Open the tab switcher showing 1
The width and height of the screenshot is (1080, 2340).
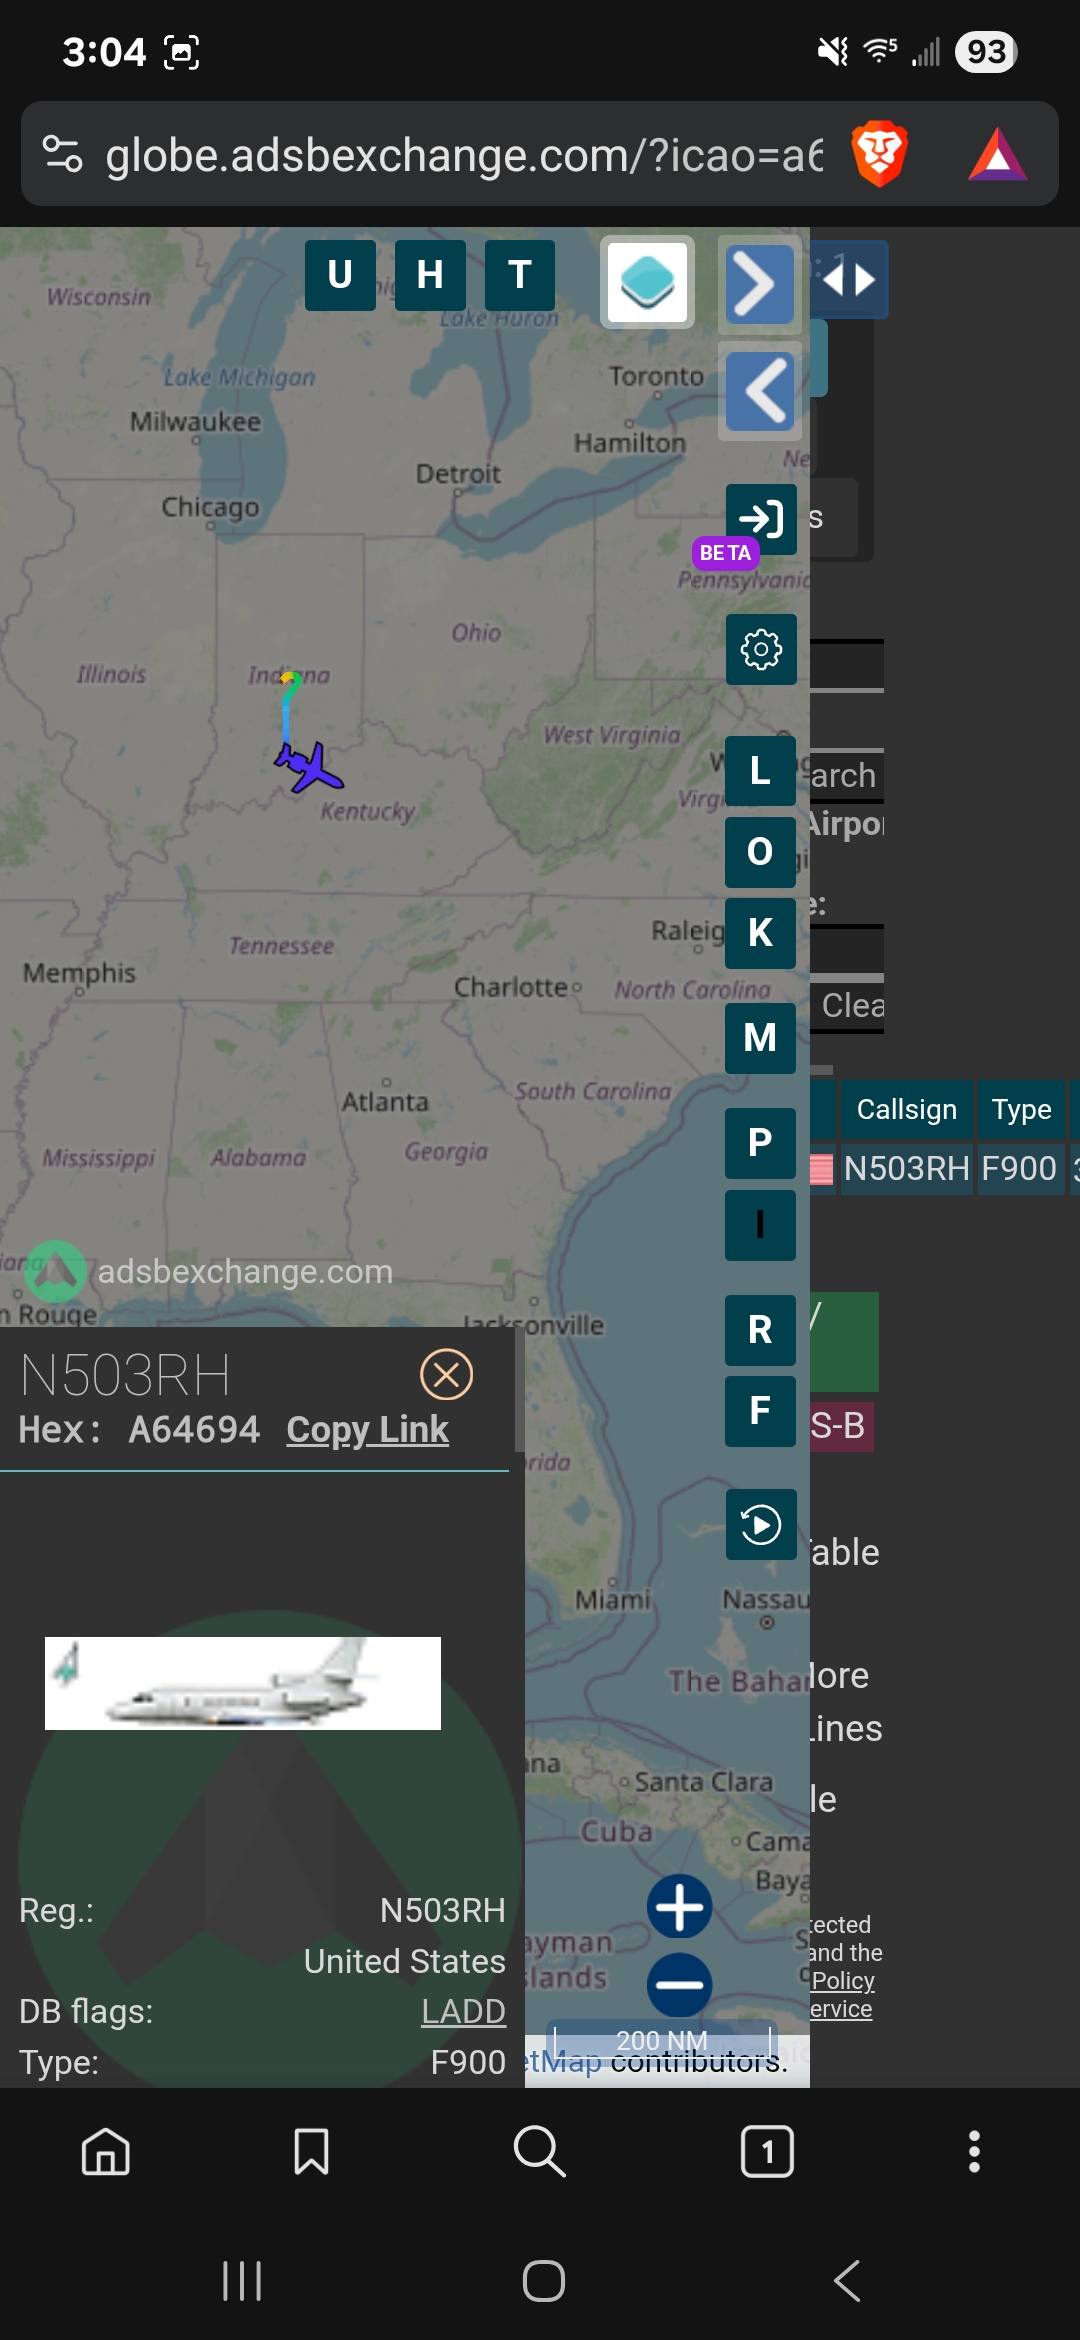pyautogui.click(x=767, y=2151)
